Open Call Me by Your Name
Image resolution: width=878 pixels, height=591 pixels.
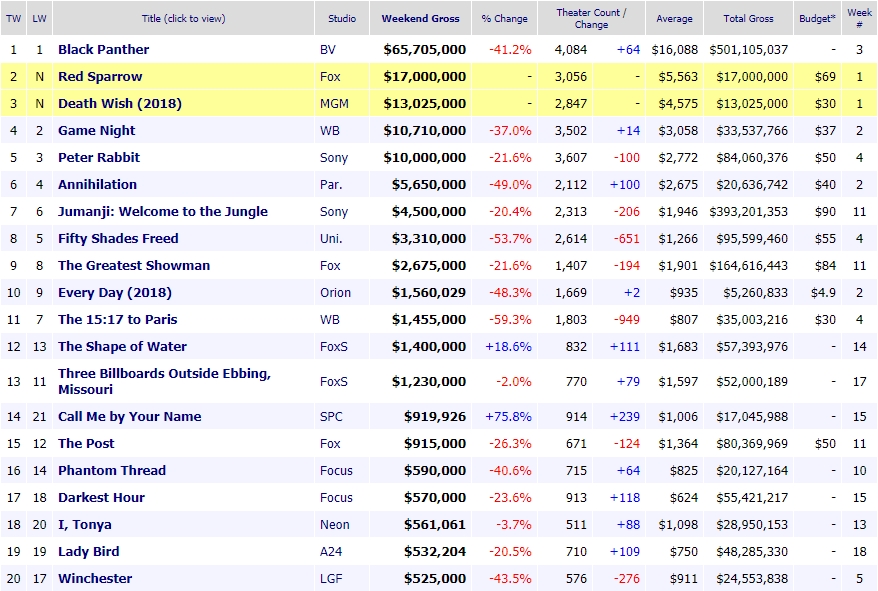pyautogui.click(x=130, y=416)
